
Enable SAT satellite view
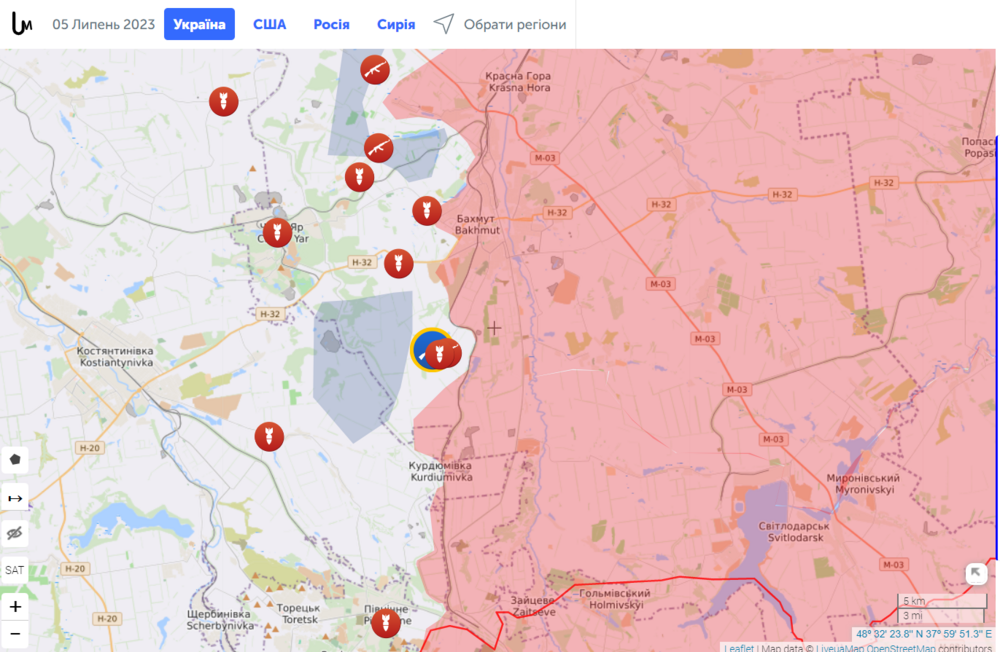(14, 569)
